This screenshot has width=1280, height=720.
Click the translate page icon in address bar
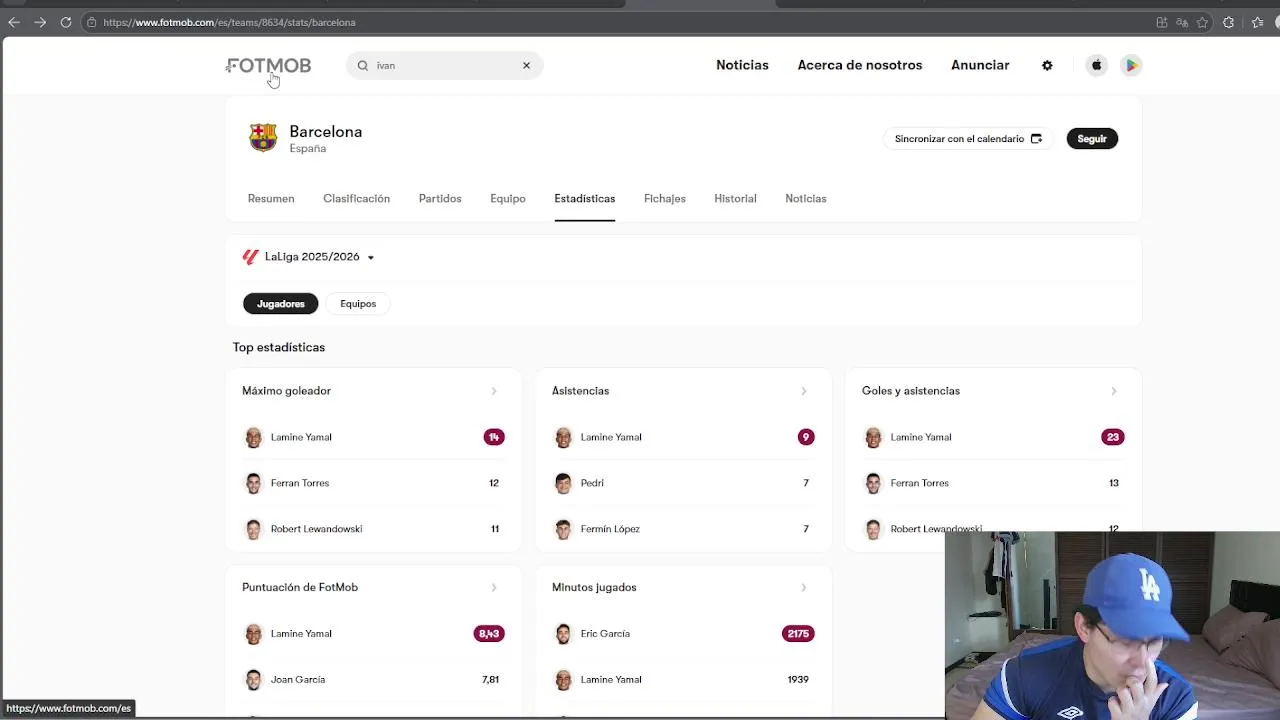(1182, 22)
